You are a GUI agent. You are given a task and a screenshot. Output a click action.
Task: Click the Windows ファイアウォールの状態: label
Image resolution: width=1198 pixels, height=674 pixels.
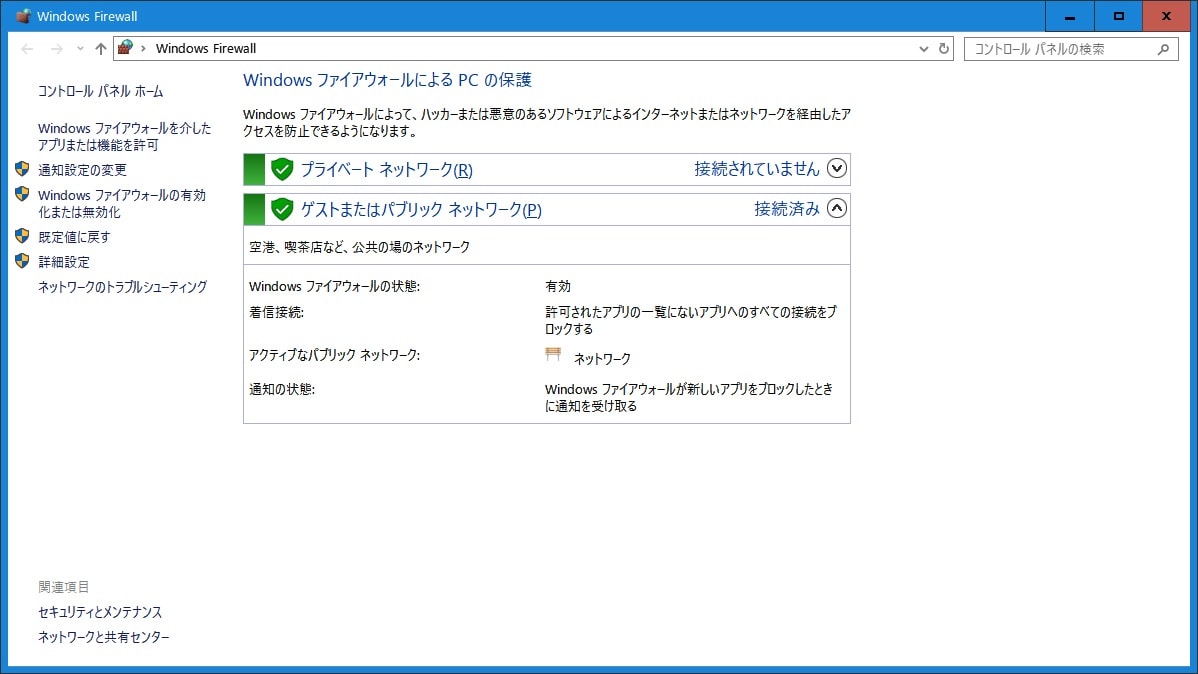335,287
